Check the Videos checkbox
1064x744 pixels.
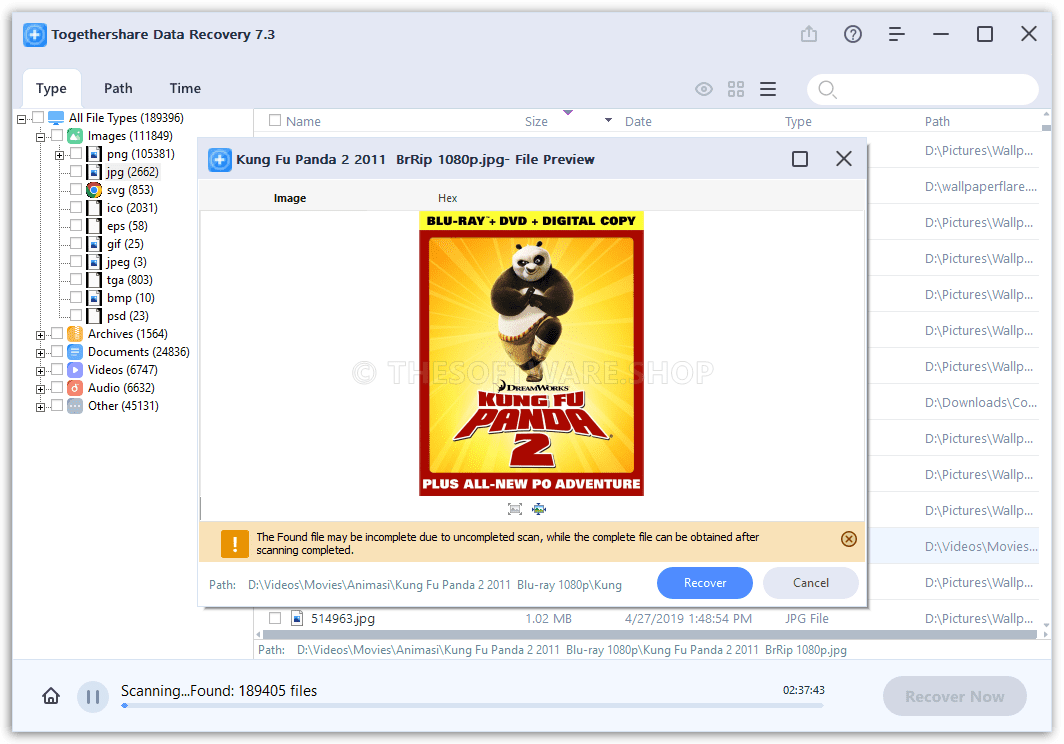(x=57, y=369)
